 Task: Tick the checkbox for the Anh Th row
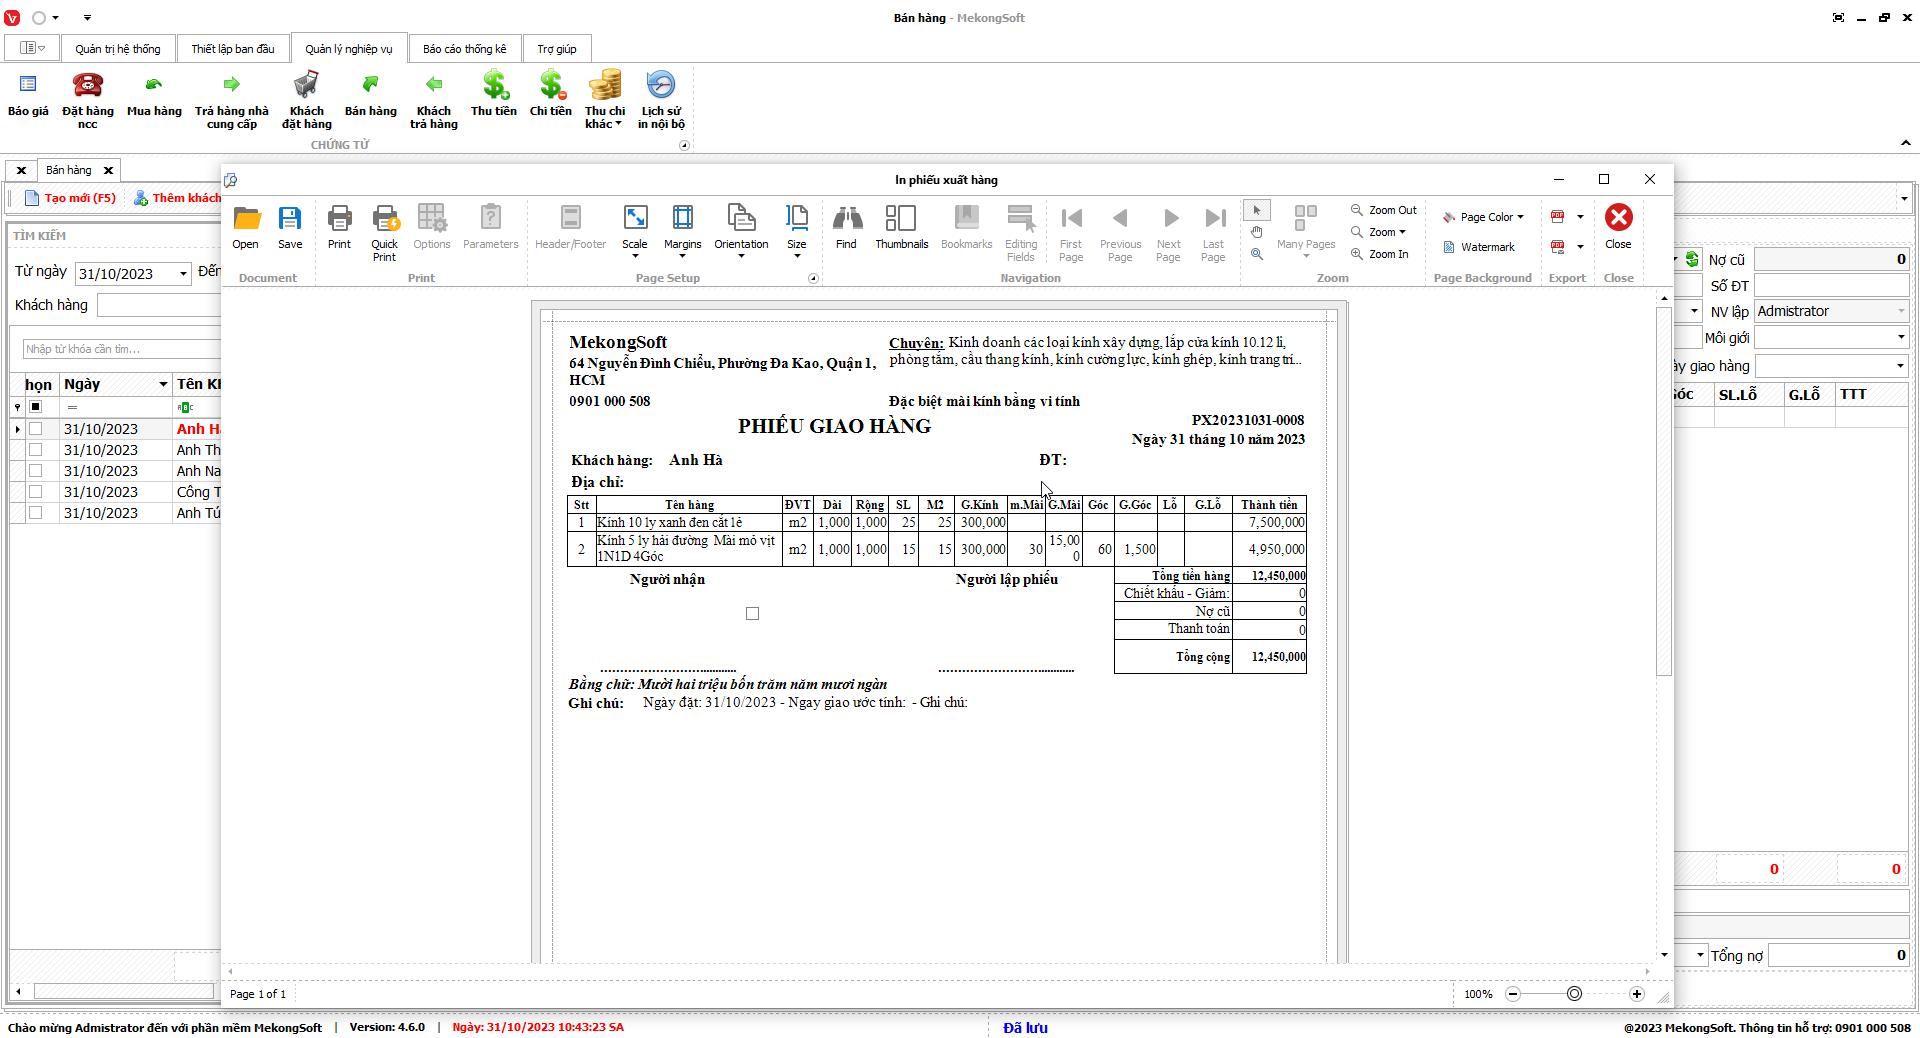pos(36,450)
